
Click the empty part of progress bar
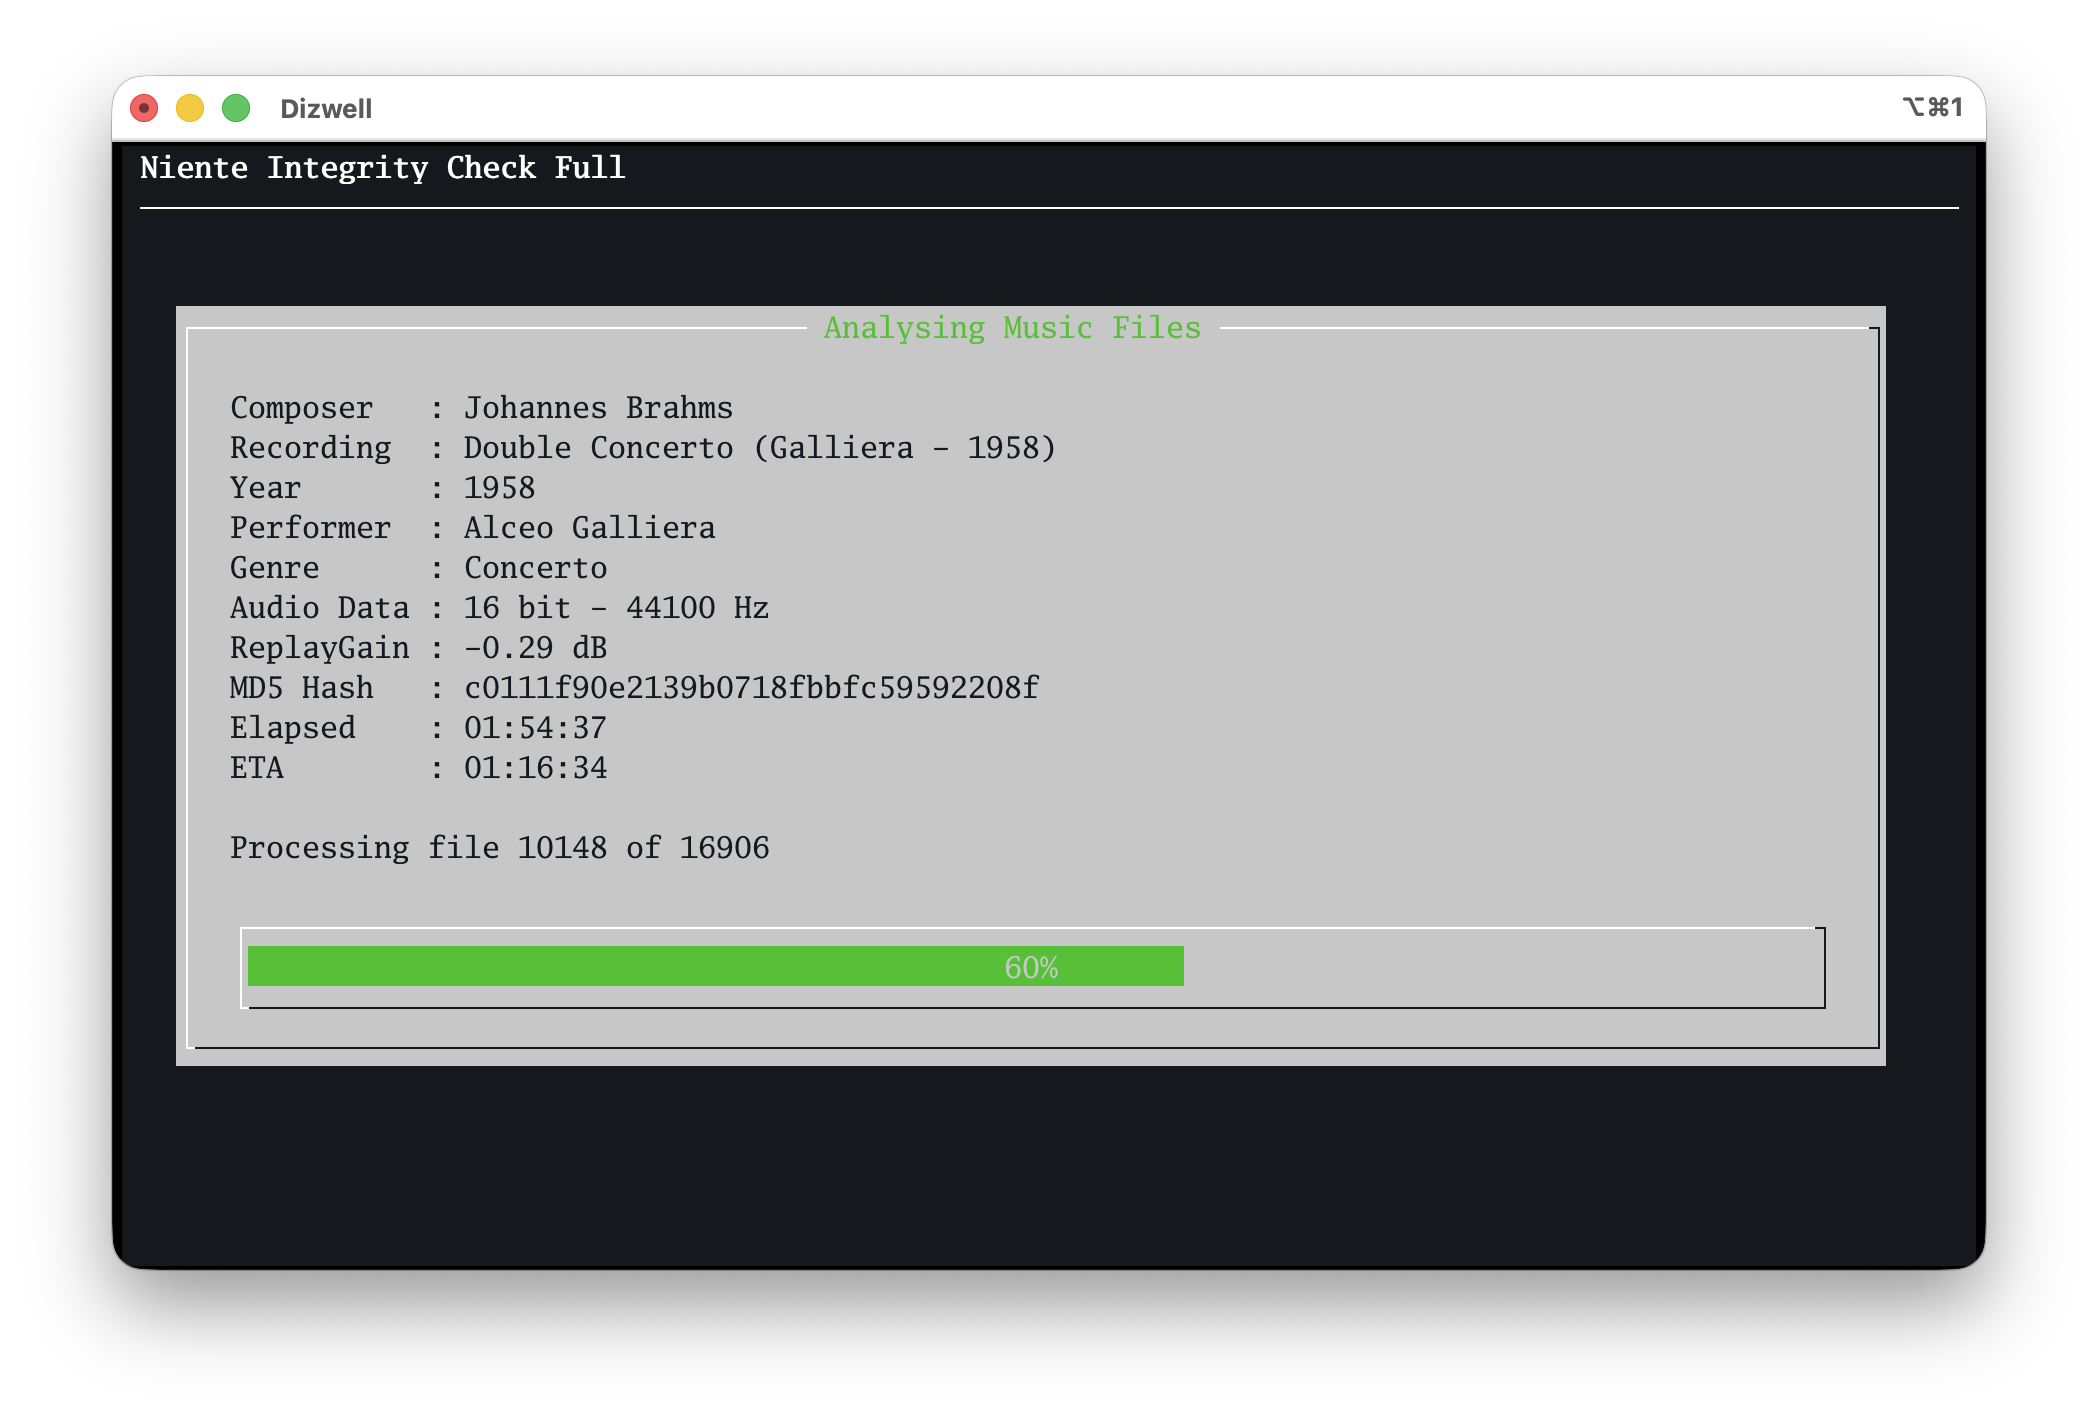[1500, 966]
